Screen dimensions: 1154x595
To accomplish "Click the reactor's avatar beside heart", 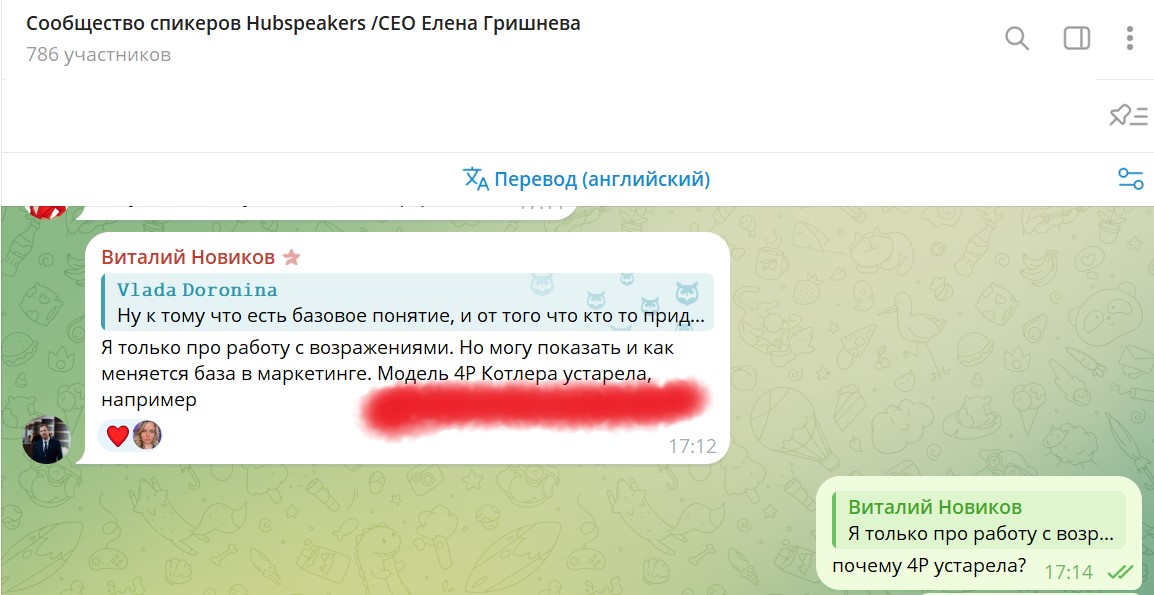I will click(147, 435).
